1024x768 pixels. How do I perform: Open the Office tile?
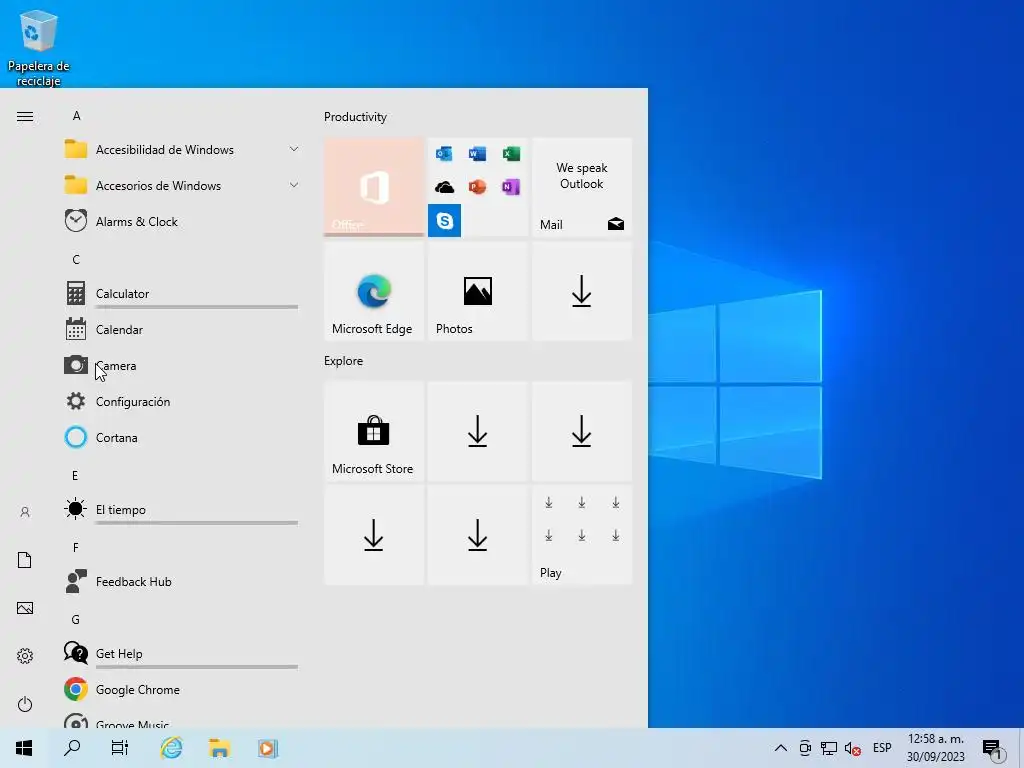pos(374,187)
